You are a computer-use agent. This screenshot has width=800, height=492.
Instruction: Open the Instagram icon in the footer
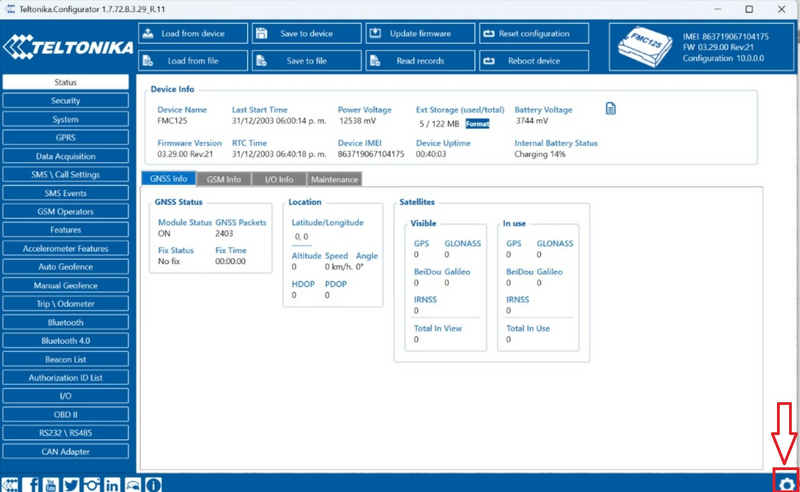(92, 484)
